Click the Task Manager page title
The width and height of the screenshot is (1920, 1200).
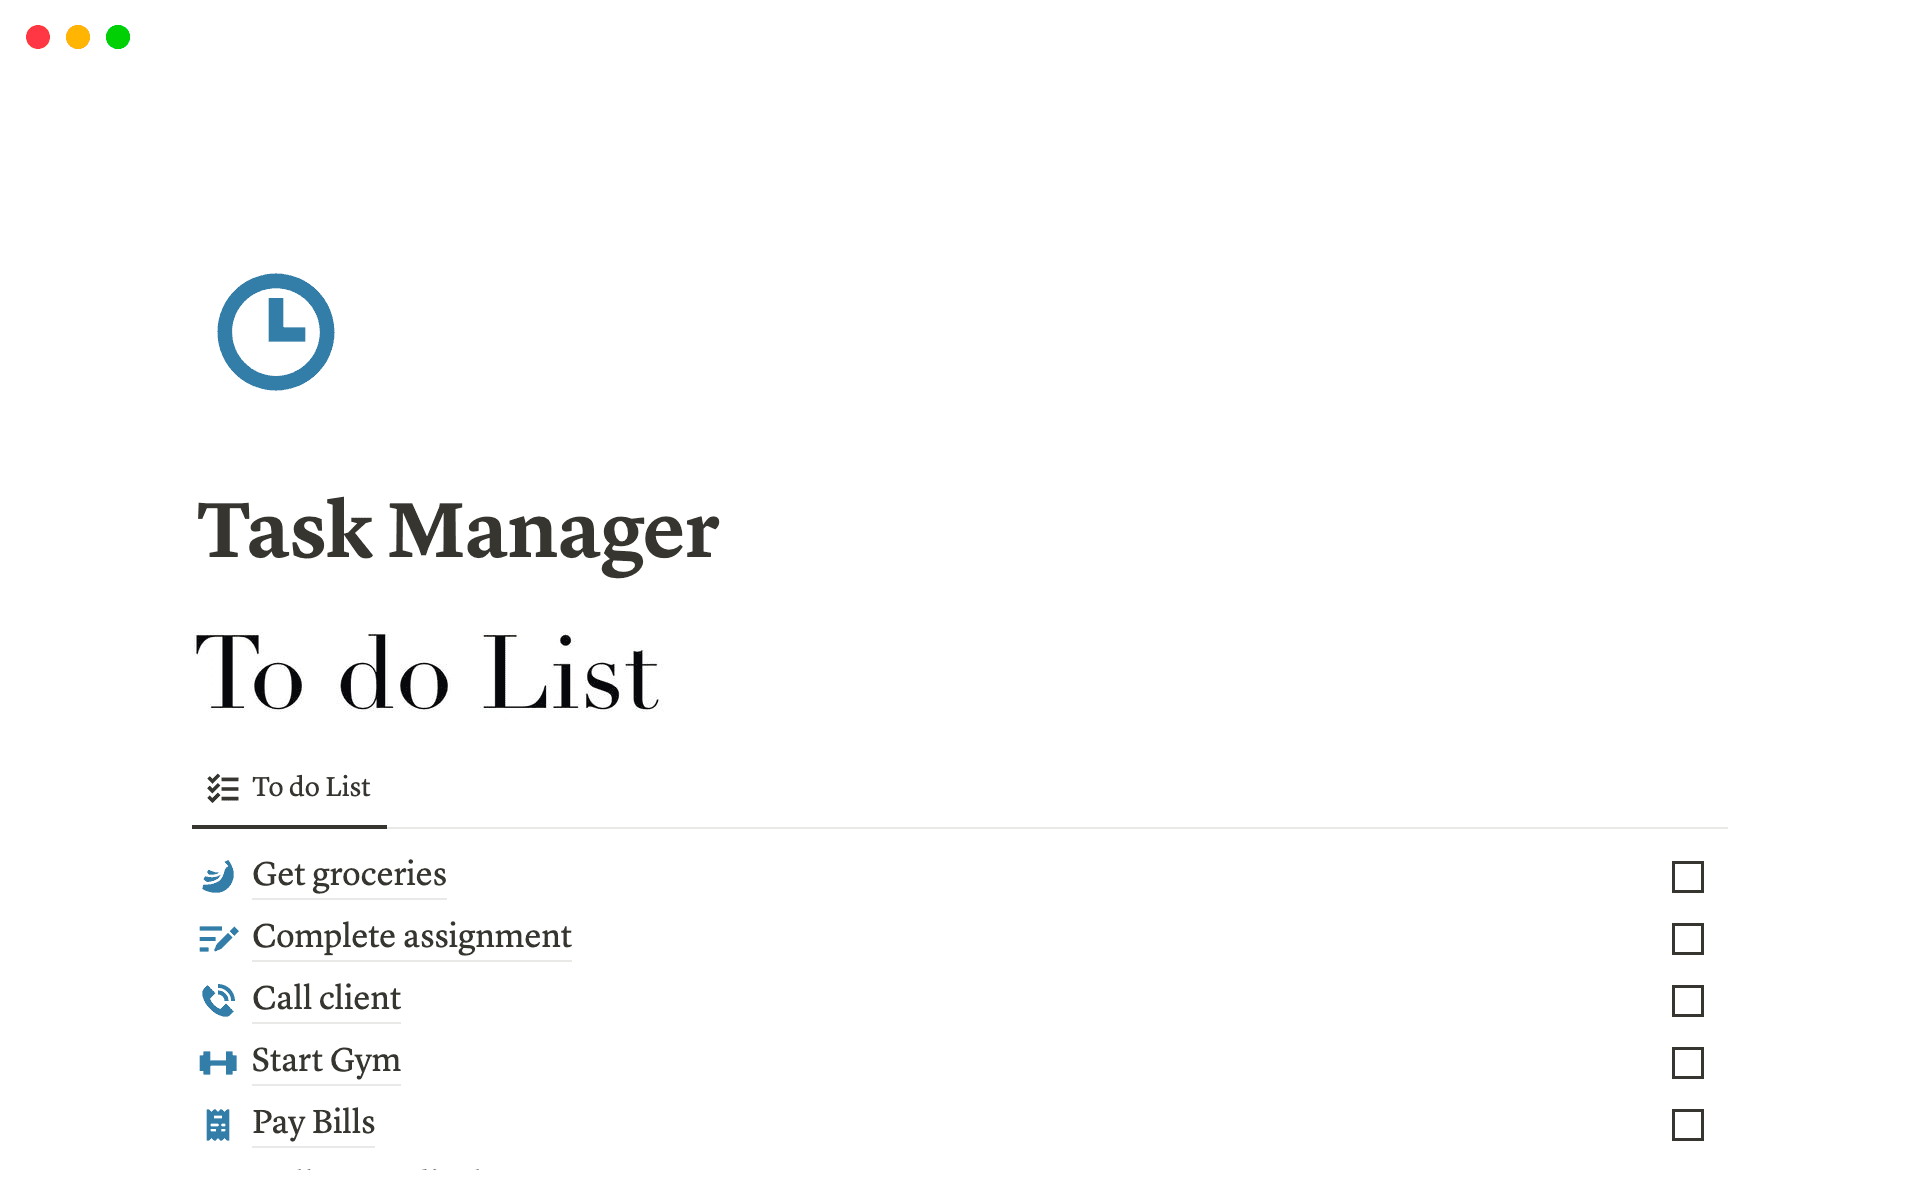point(457,533)
